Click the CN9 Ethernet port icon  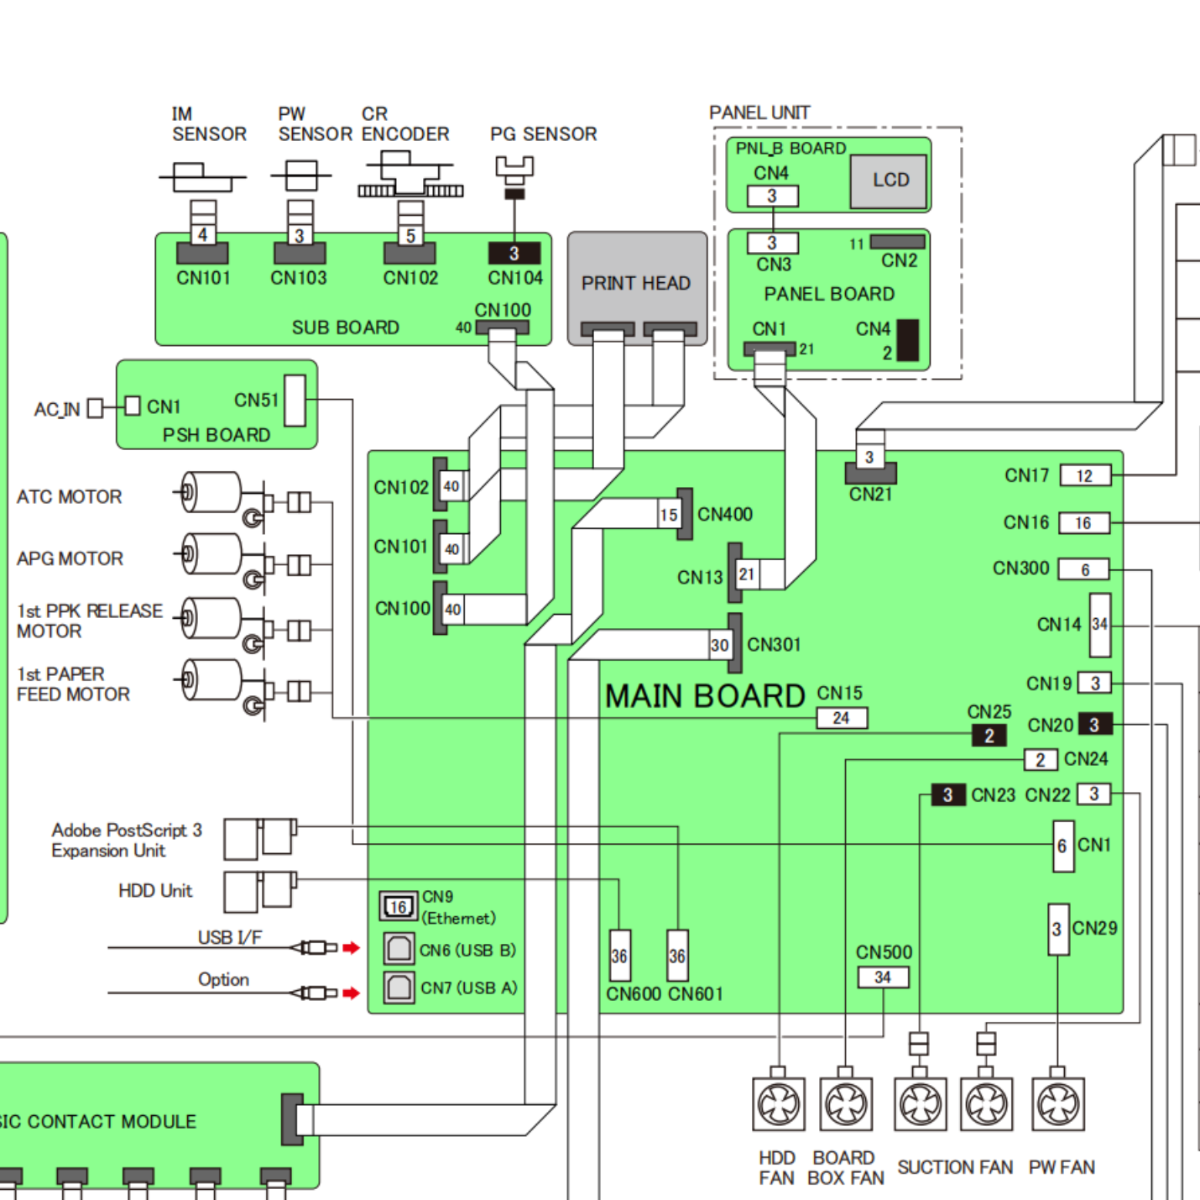pyautogui.click(x=398, y=906)
